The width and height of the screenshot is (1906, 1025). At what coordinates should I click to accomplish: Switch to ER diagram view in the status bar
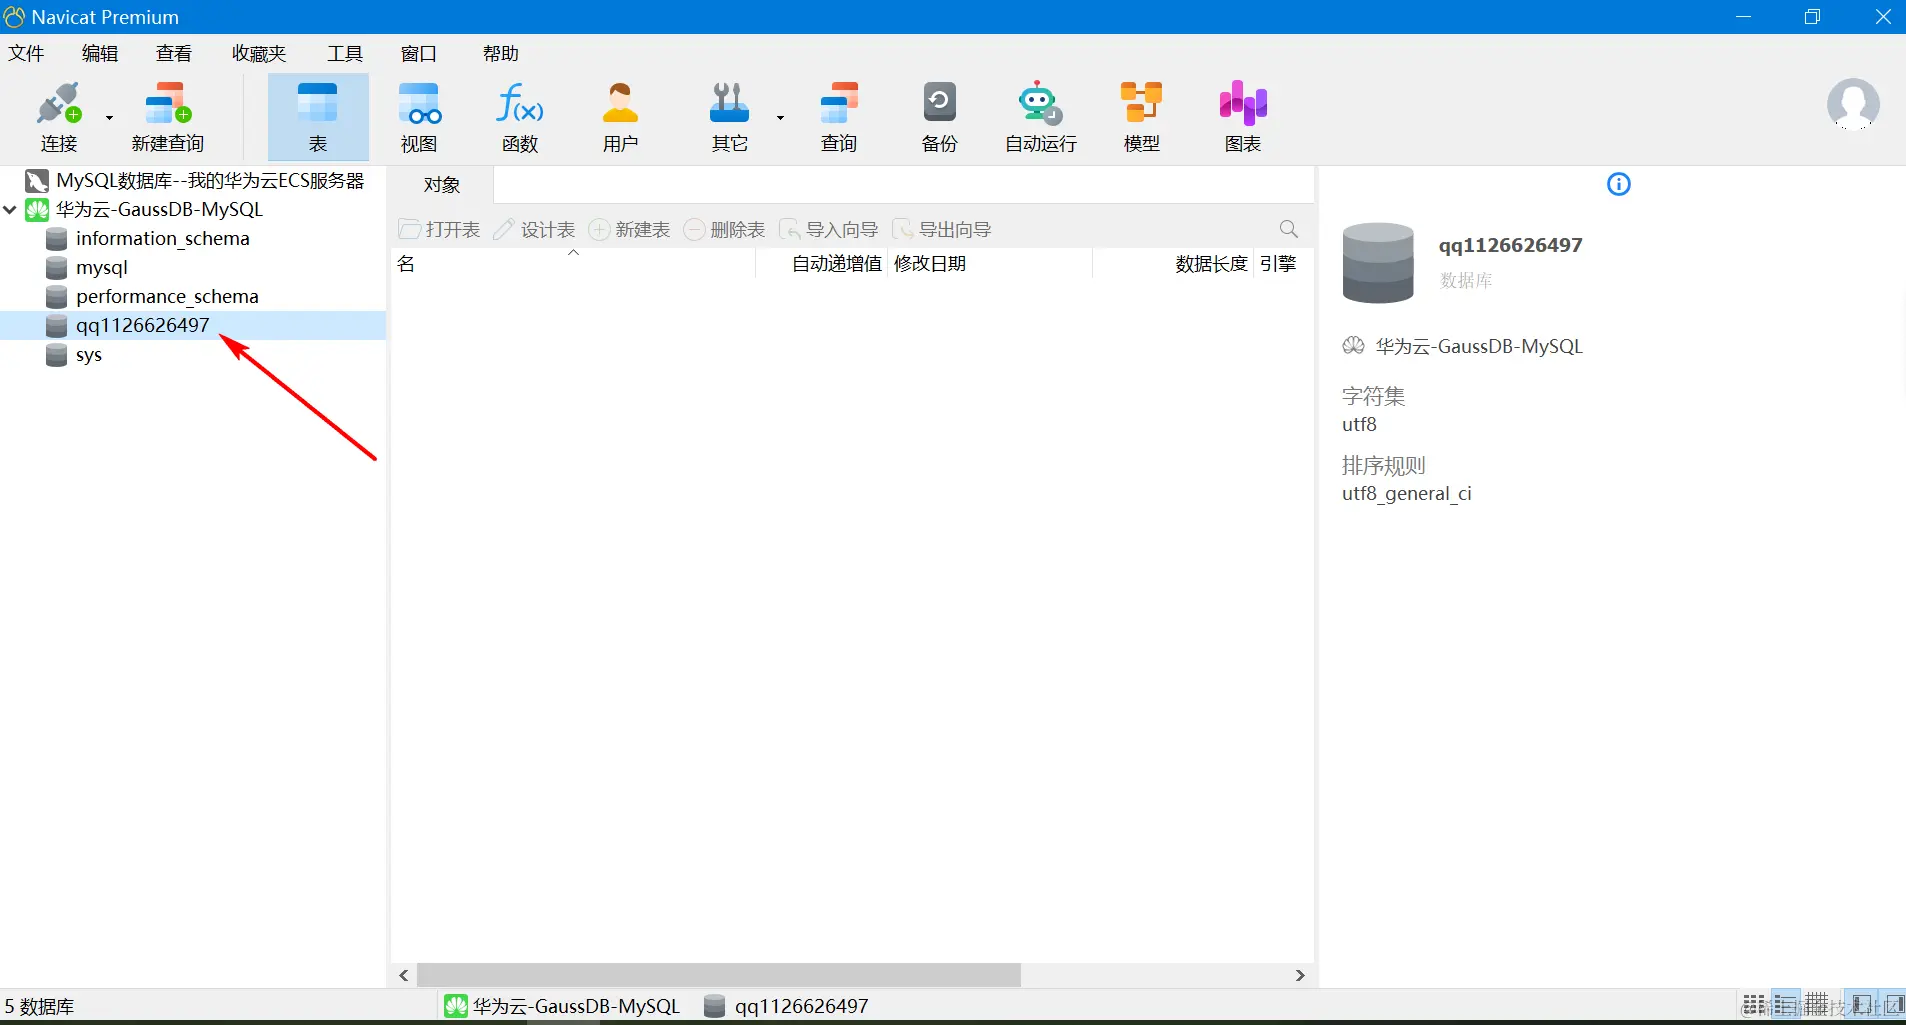(1817, 1004)
